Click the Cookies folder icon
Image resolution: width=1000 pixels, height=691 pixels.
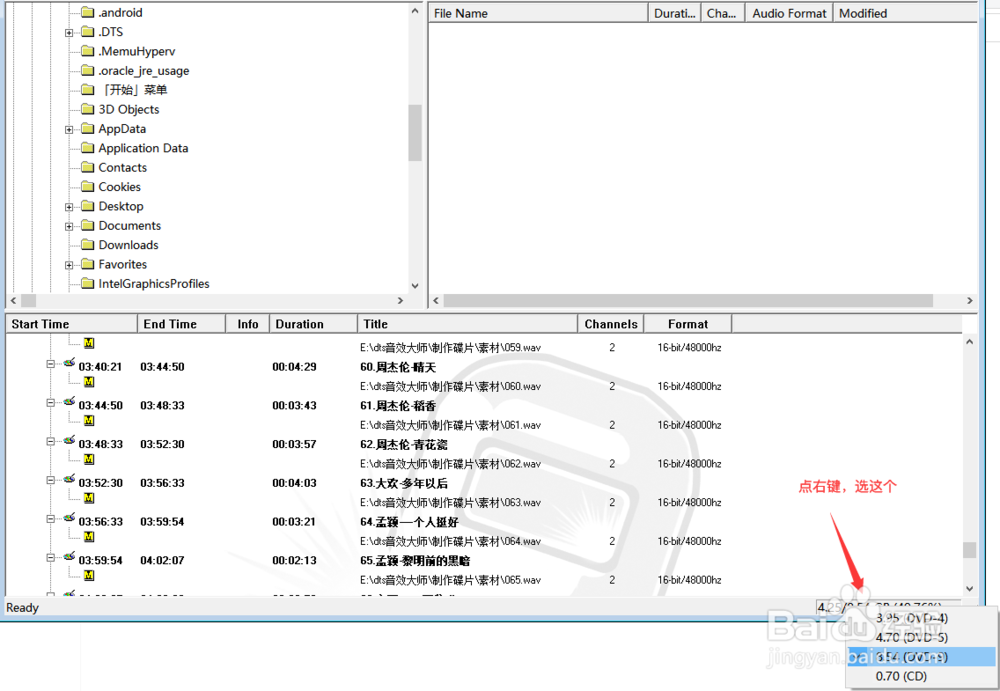(88, 187)
